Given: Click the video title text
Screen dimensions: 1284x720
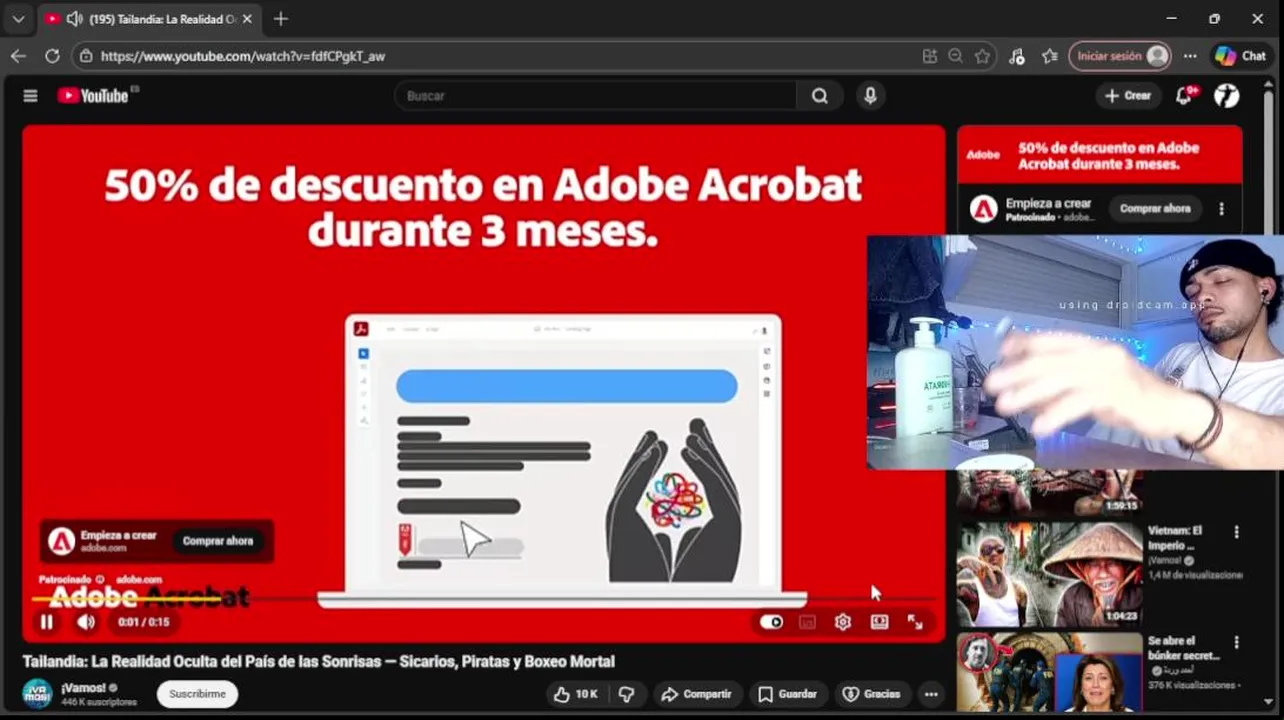Looking at the screenshot, I should pyautogui.click(x=319, y=662).
